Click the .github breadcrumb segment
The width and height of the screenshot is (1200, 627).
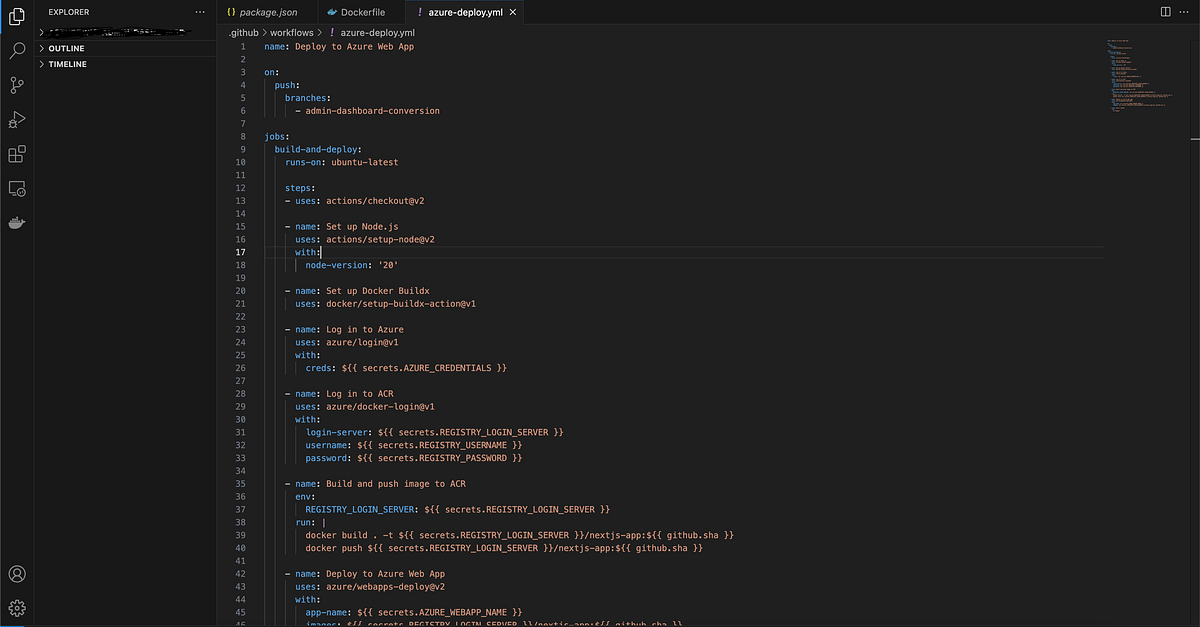[243, 32]
